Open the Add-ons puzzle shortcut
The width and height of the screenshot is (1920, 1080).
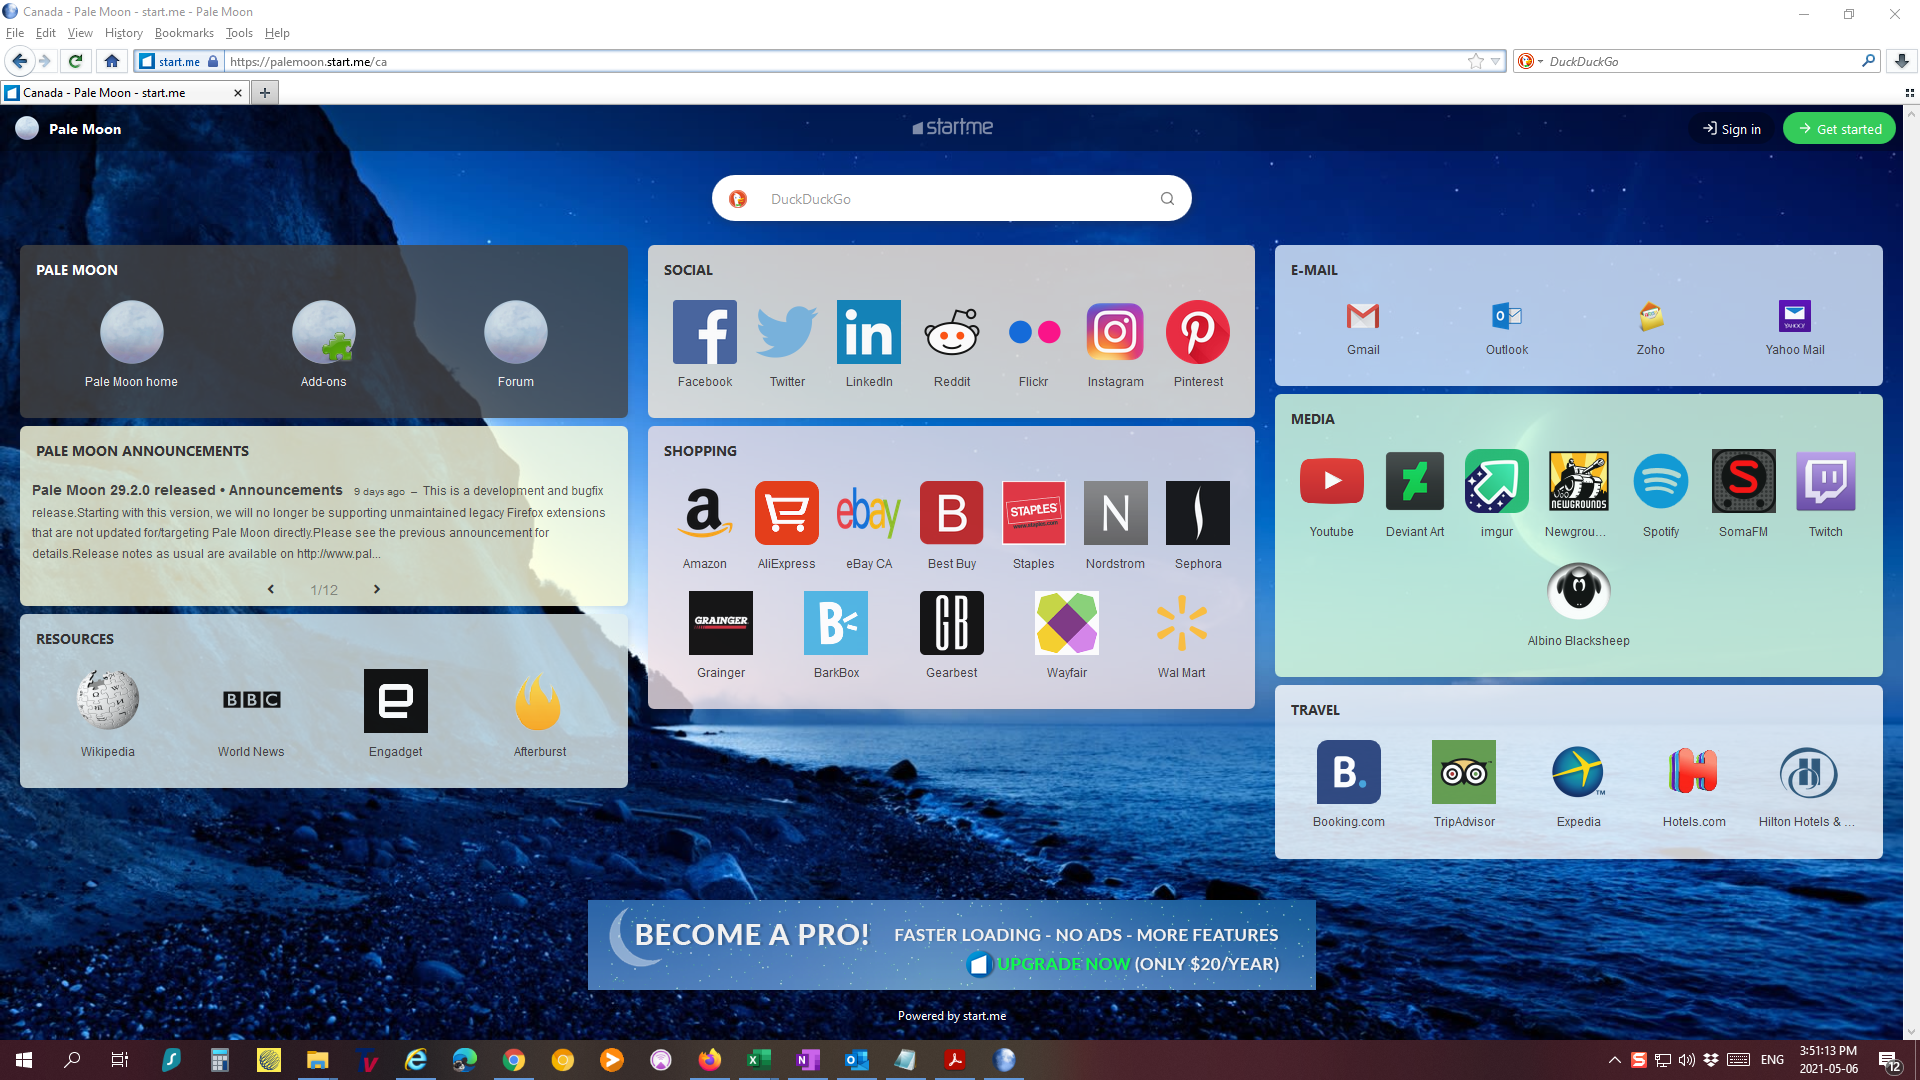(x=324, y=332)
